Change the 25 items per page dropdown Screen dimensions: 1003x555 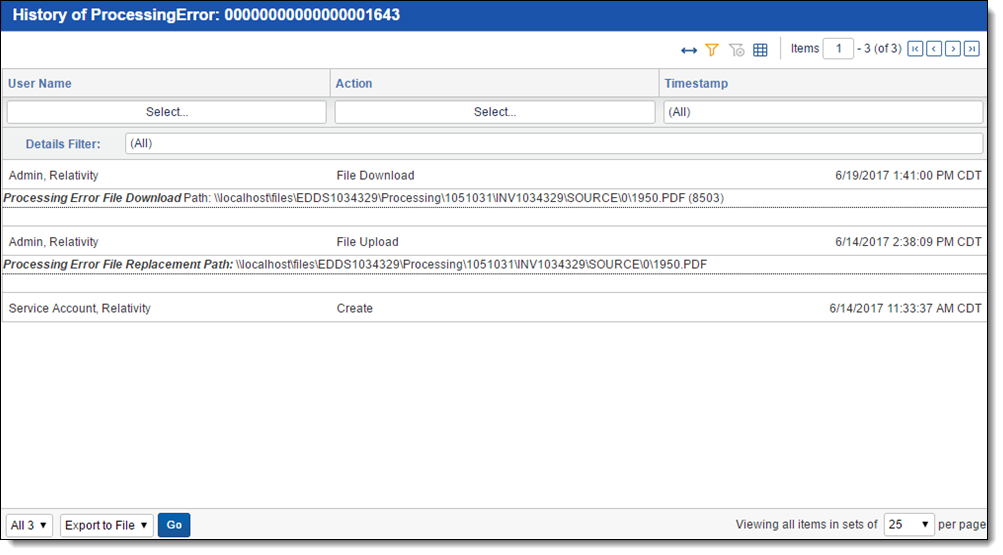909,525
